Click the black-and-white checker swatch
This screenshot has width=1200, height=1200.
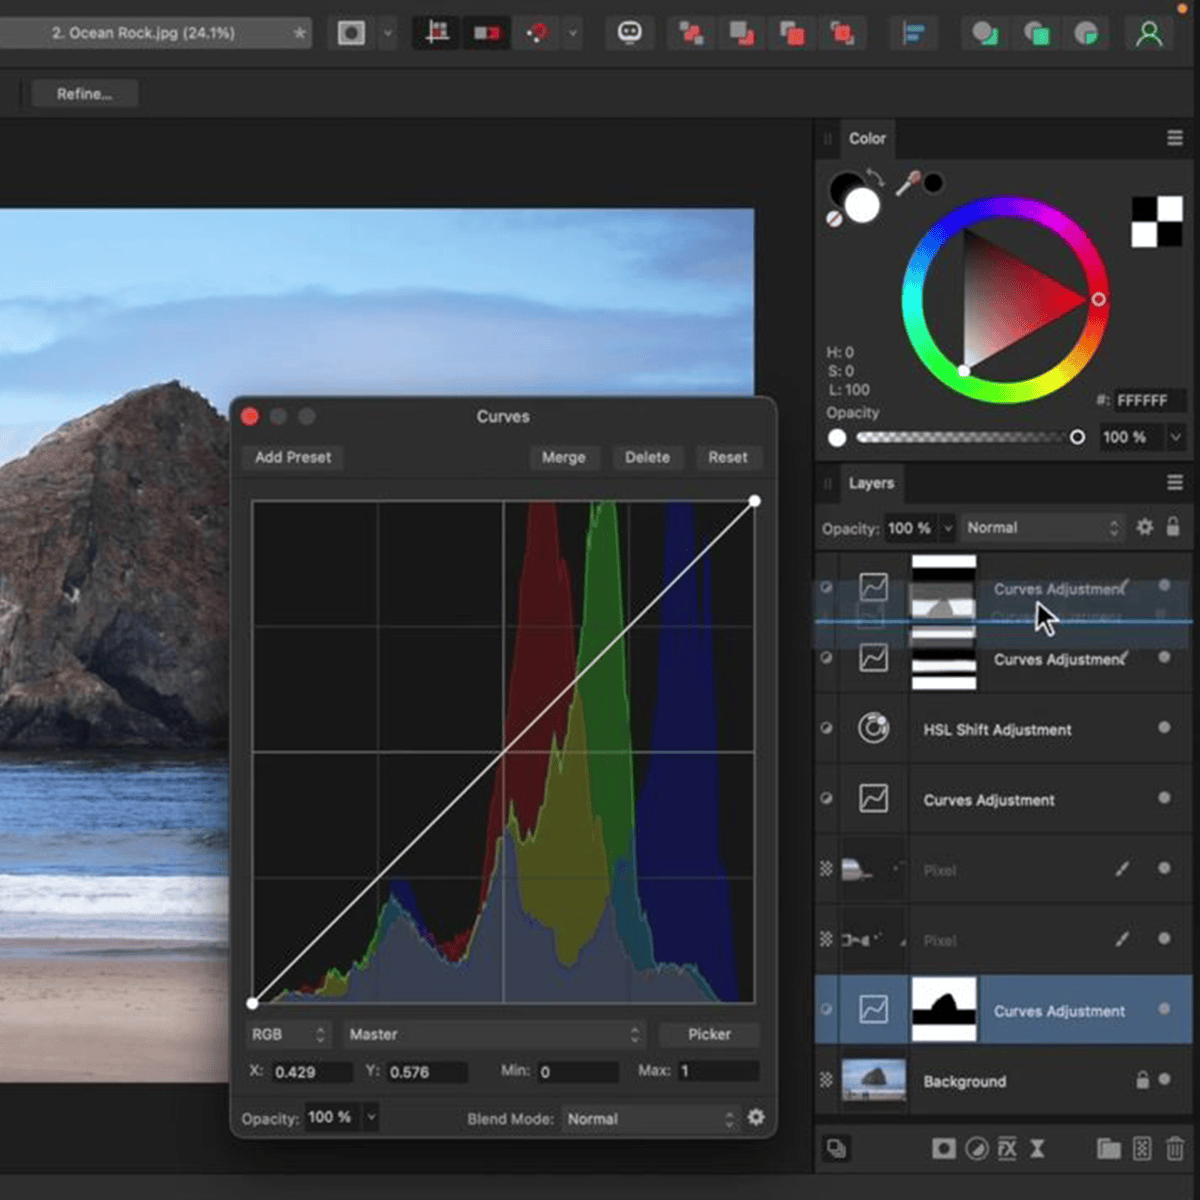pyautogui.click(x=1156, y=221)
